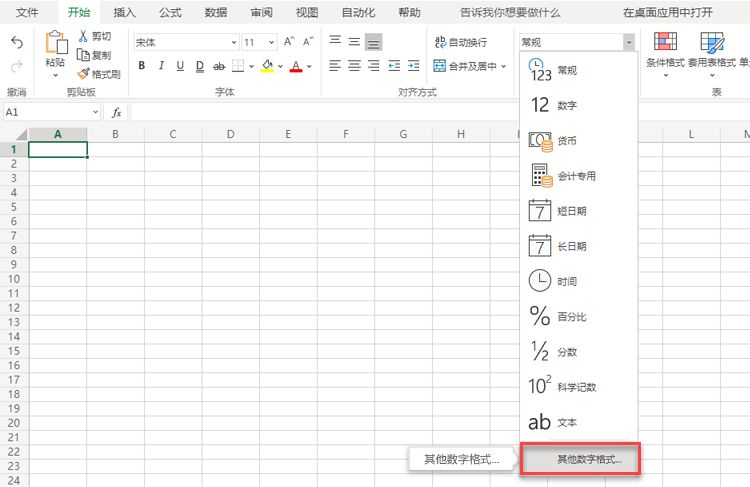The height and width of the screenshot is (487, 750).
Task: Toggle Italic formatting
Action: 161,66
